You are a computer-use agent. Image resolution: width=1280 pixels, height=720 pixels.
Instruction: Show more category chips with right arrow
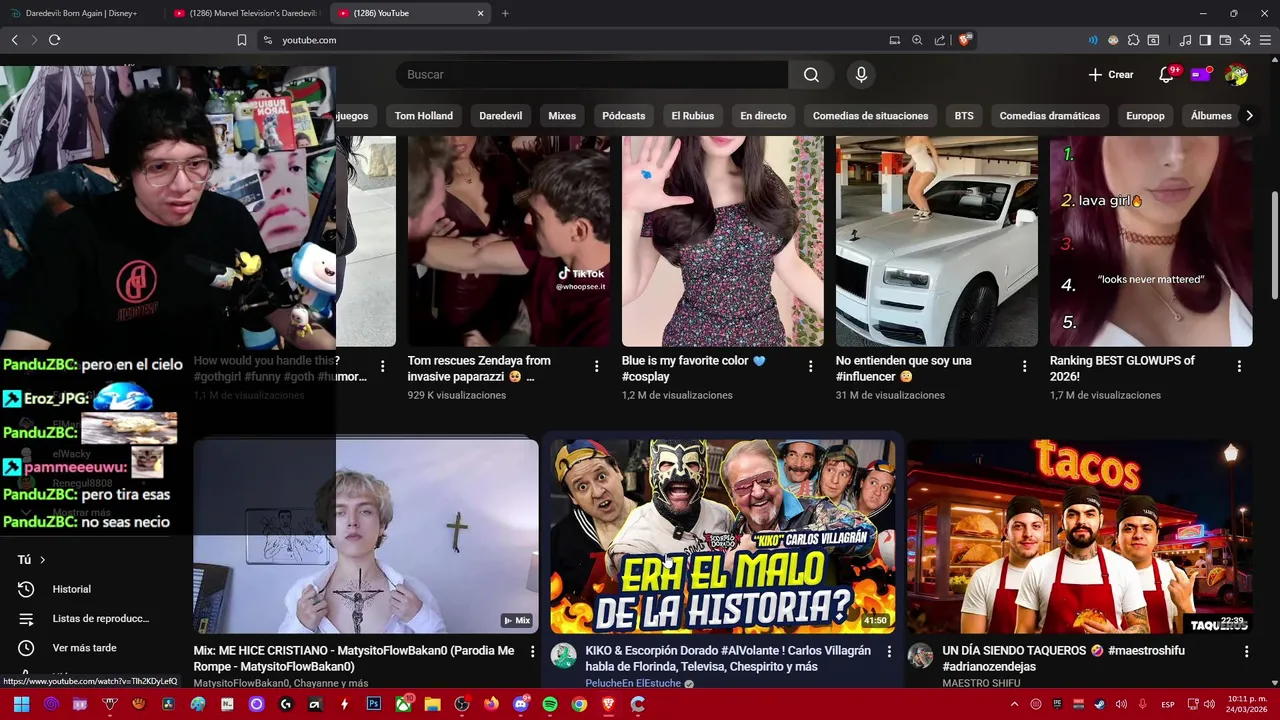click(x=1249, y=116)
